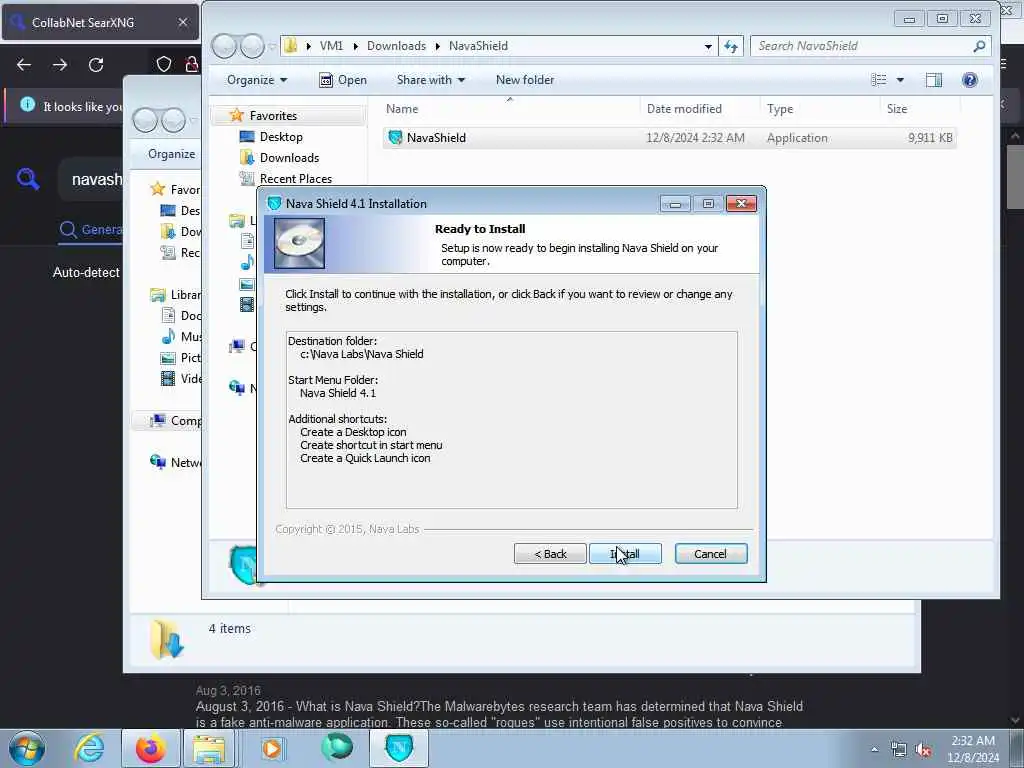Click the NavaShield breadcrumb in address bar
Image resolution: width=1024 pixels, height=768 pixels.
click(478, 46)
